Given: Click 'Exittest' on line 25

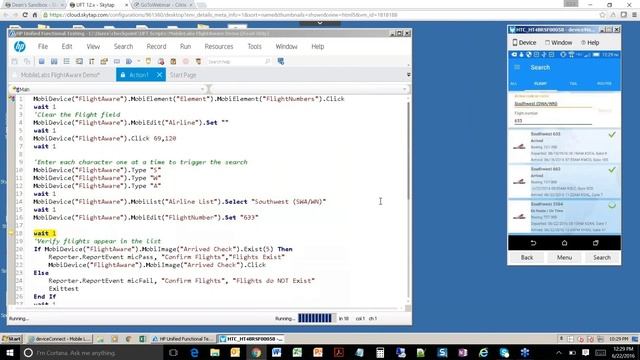Looking at the screenshot, I should 63,289.
